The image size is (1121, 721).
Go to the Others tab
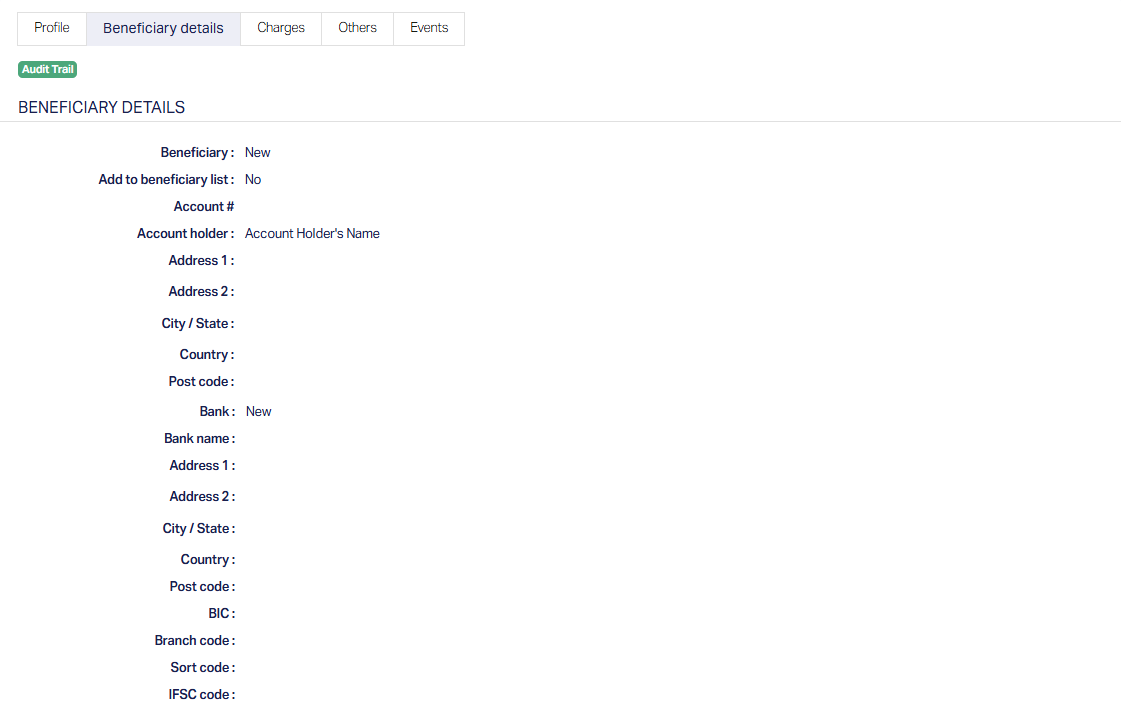[x=357, y=28]
